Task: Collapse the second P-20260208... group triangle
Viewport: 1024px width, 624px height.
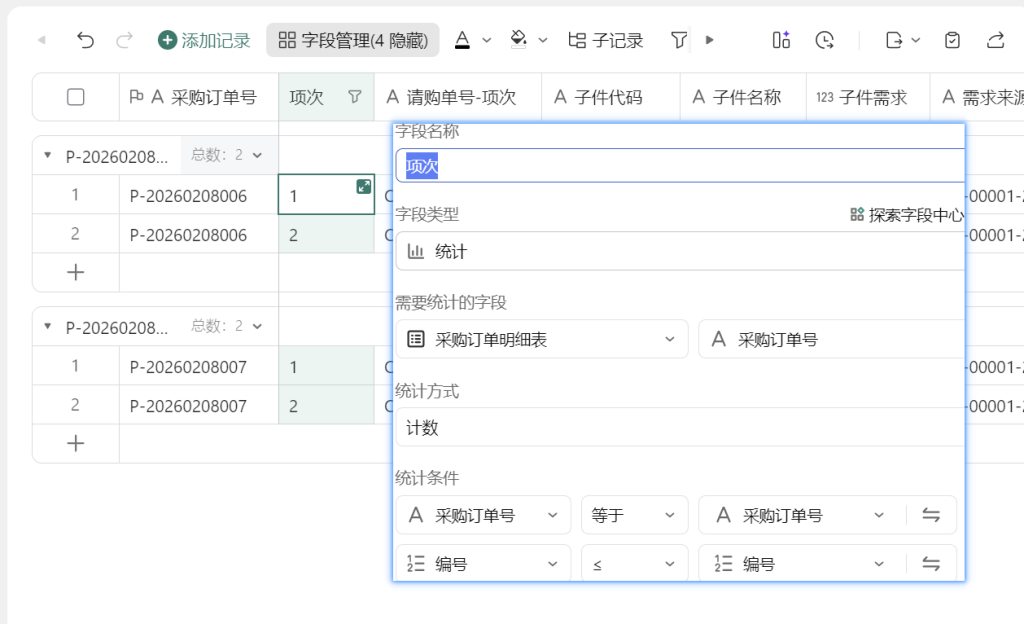Action: coord(48,326)
